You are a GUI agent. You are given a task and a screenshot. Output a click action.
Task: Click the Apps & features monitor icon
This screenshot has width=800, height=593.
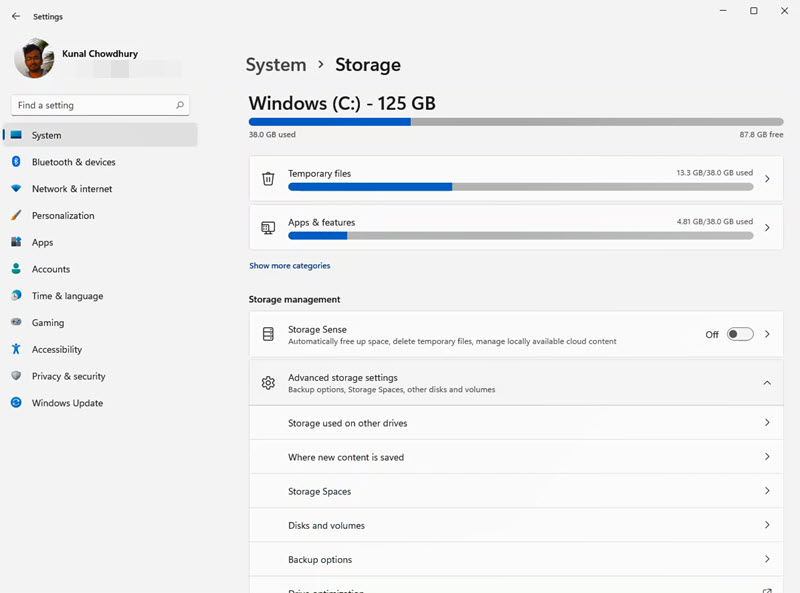pos(268,228)
